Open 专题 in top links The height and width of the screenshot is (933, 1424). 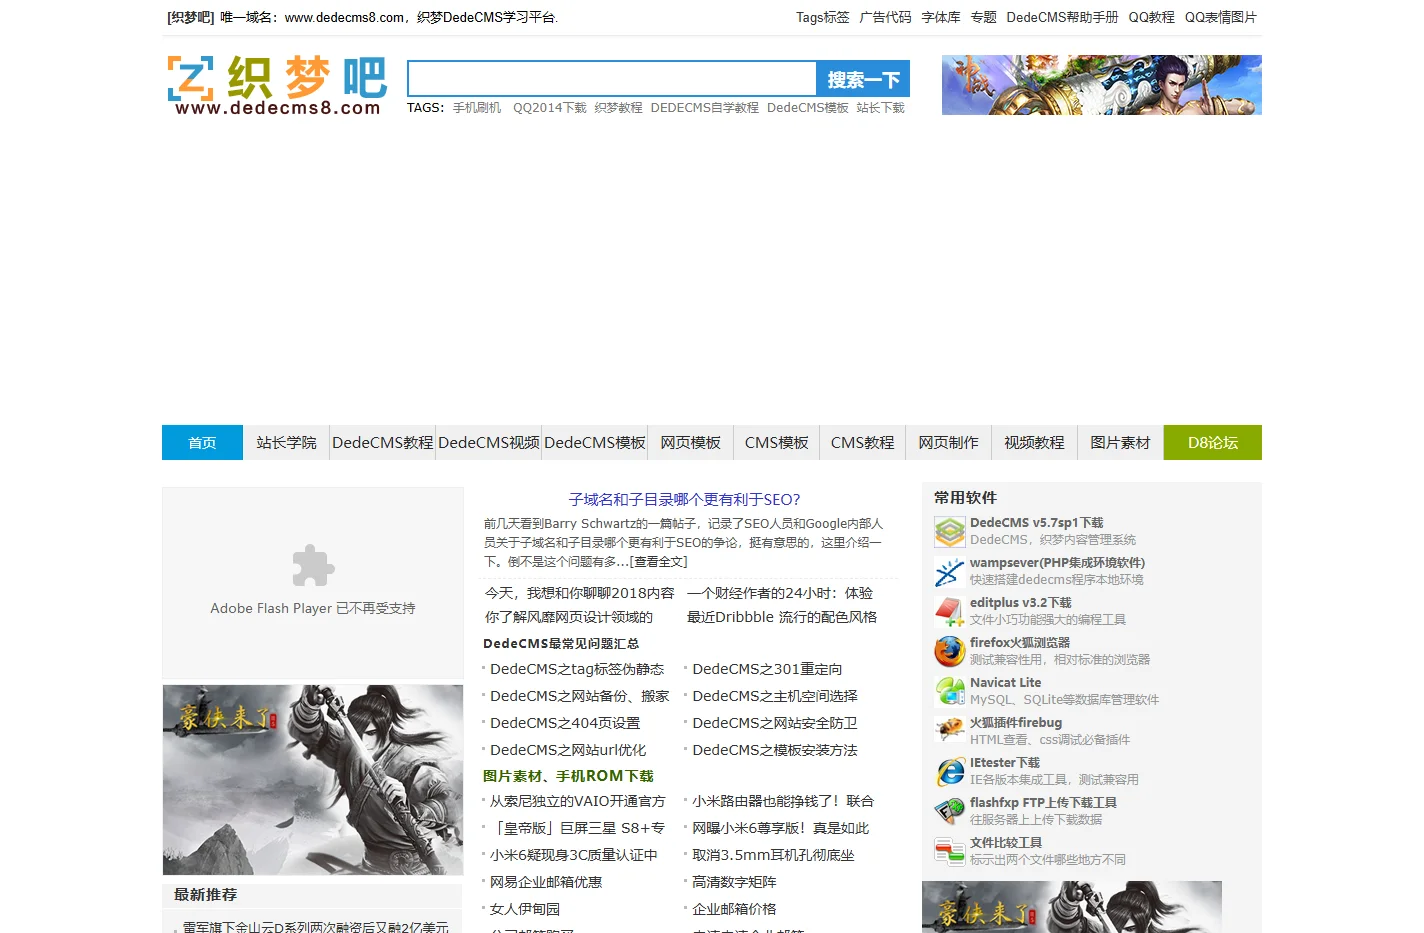tap(983, 17)
